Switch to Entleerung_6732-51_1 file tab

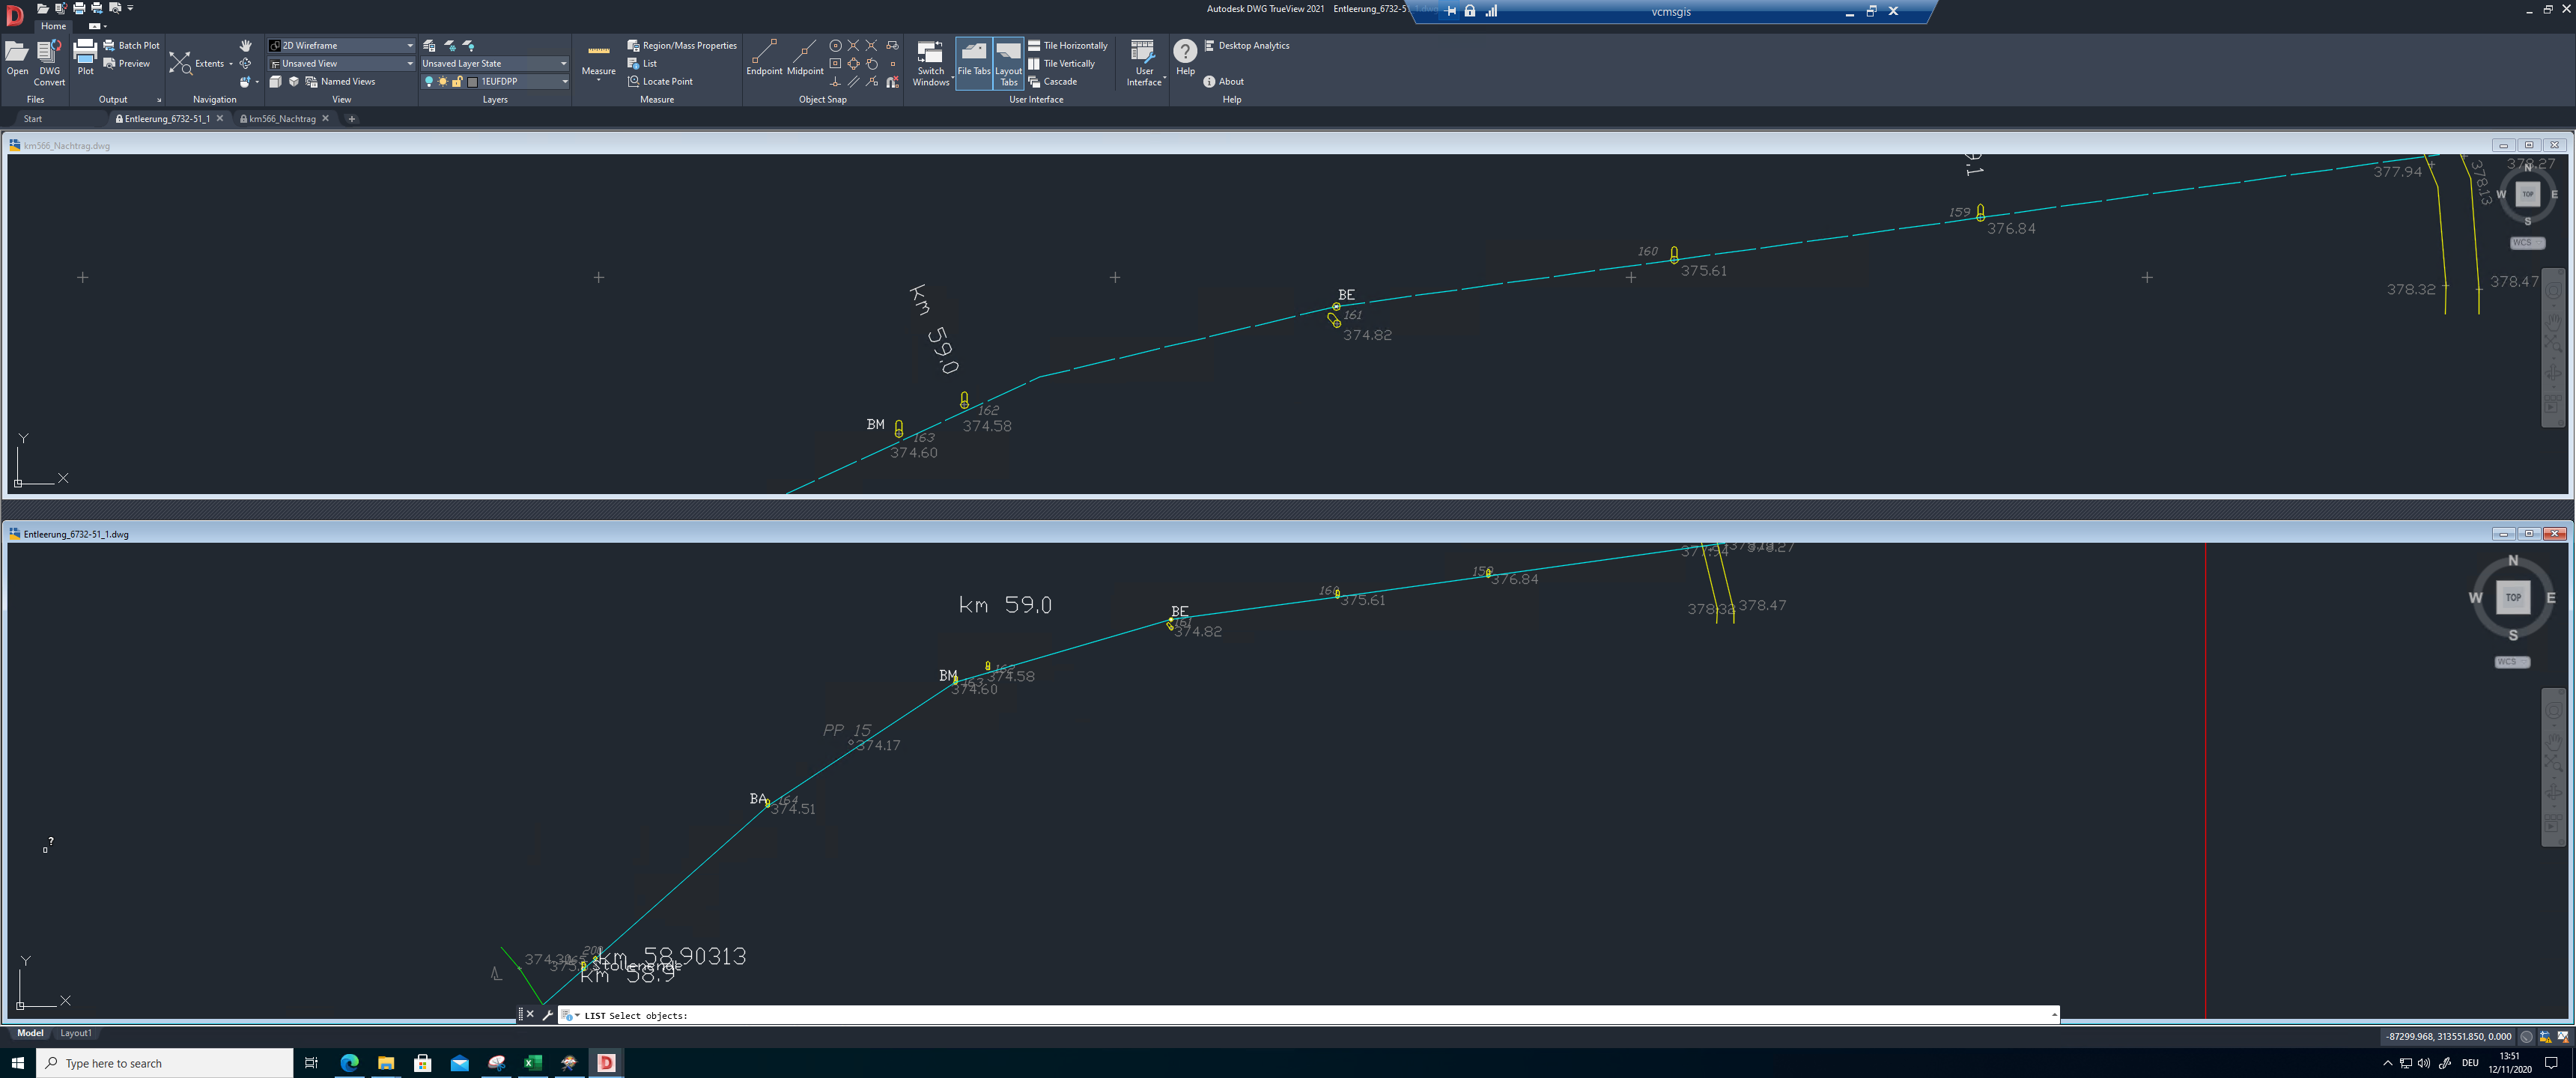[167, 118]
